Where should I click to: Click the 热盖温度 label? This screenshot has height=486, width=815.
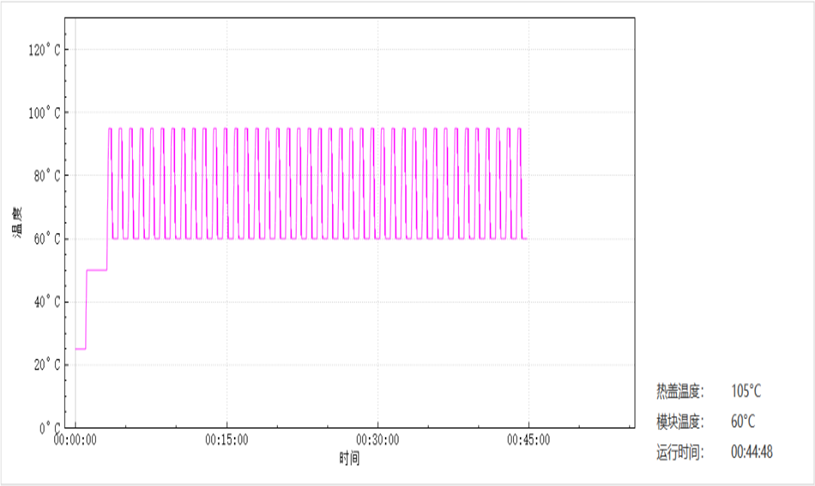pos(681,390)
